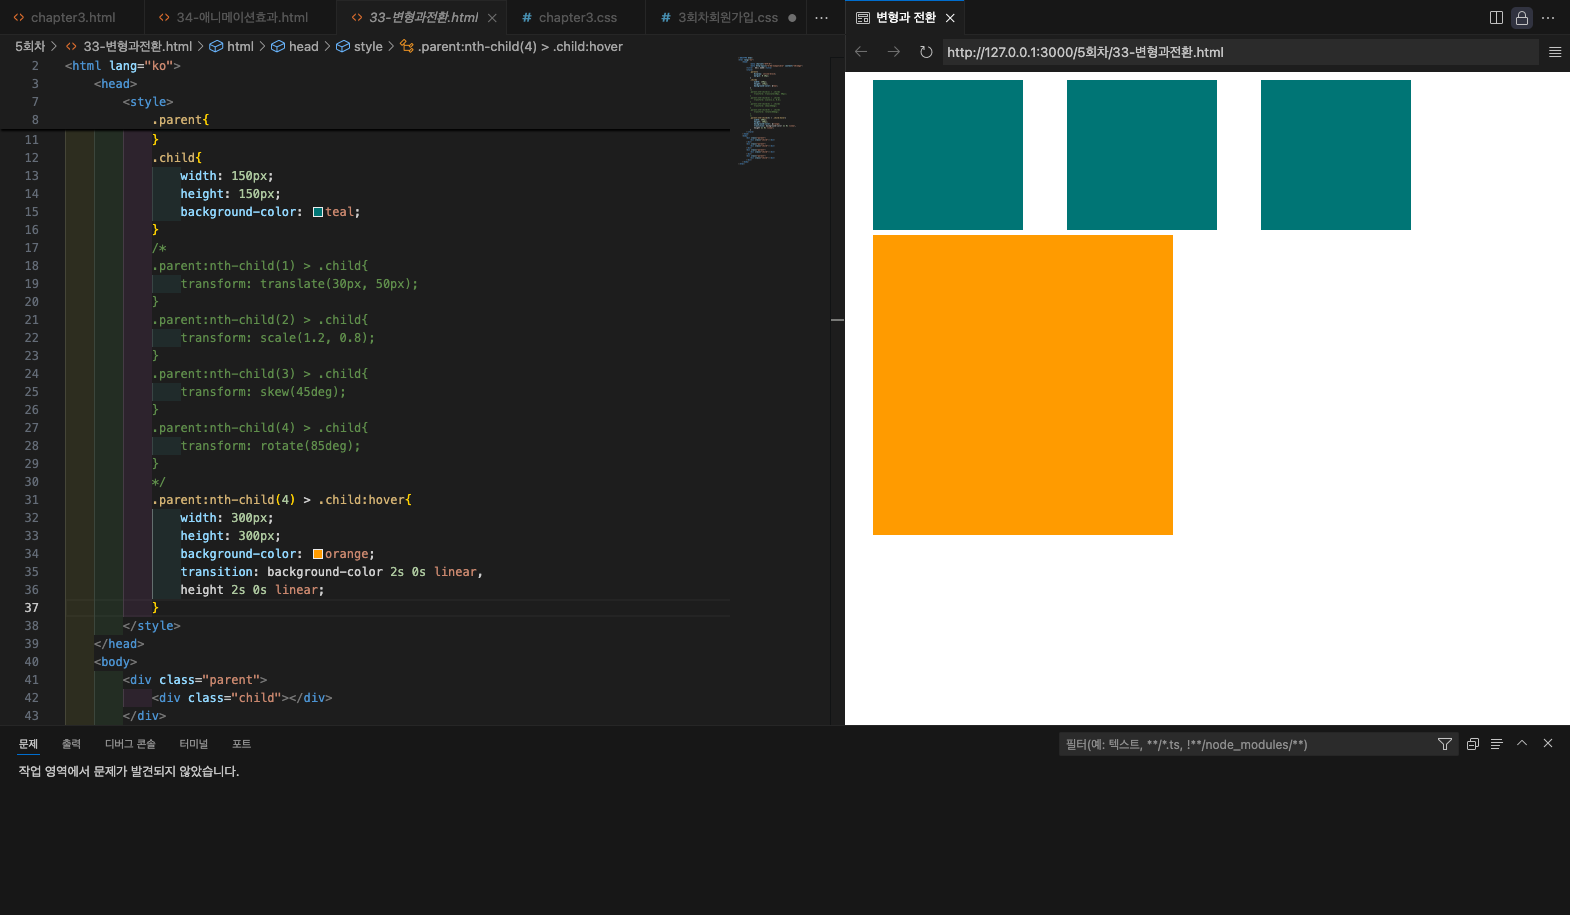This screenshot has width=1570, height=915.
Task: Maximize the panel with chevron up icon
Action: click(1522, 743)
